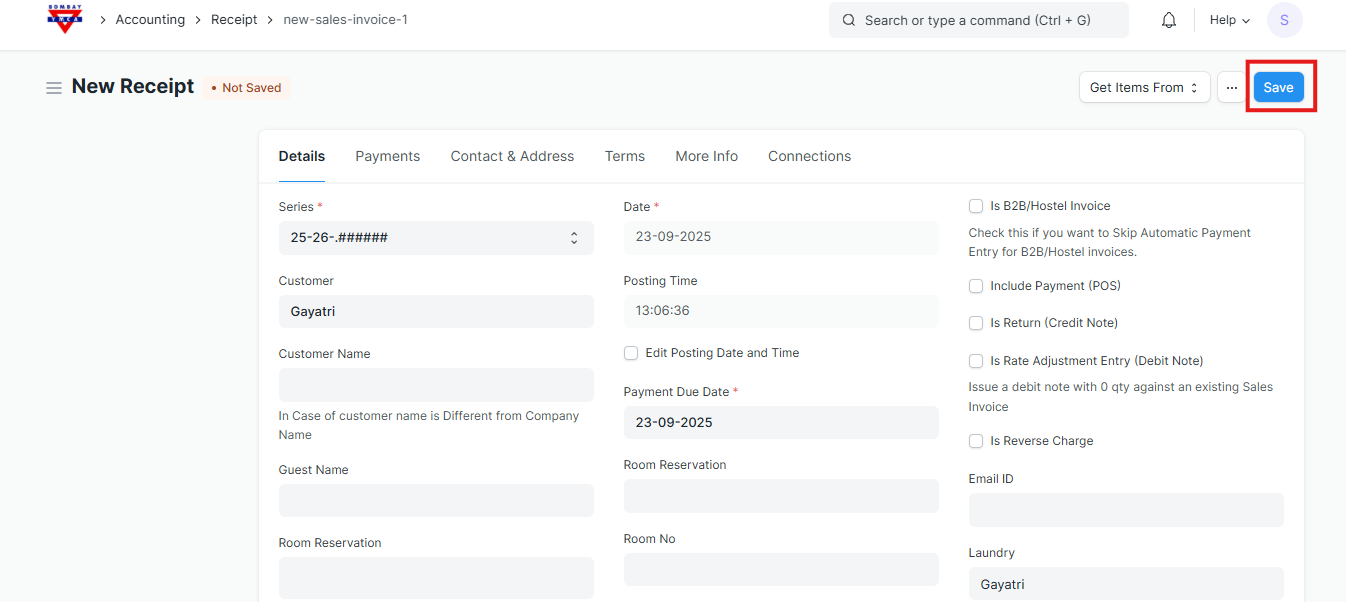Viewport: 1346px width, 602px height.
Task: Click the search magnifier icon
Action: point(849,20)
